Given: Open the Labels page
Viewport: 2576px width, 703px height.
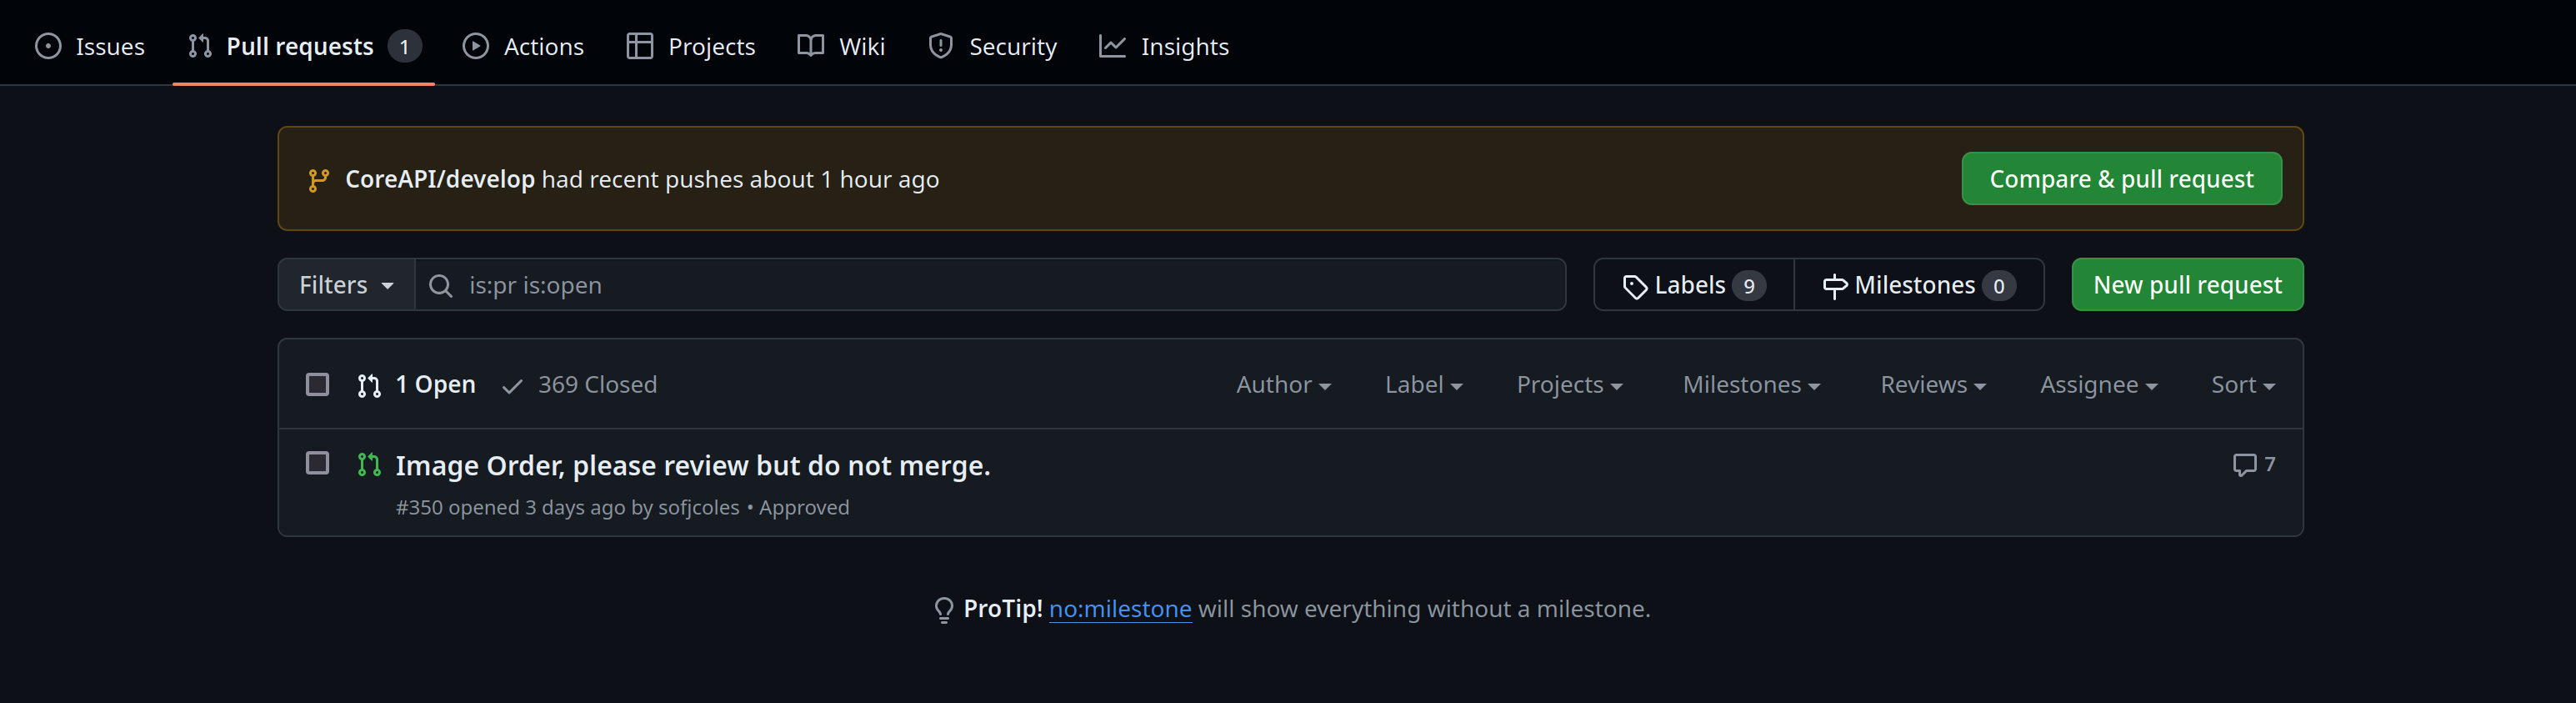Looking at the screenshot, I should click(x=1693, y=285).
